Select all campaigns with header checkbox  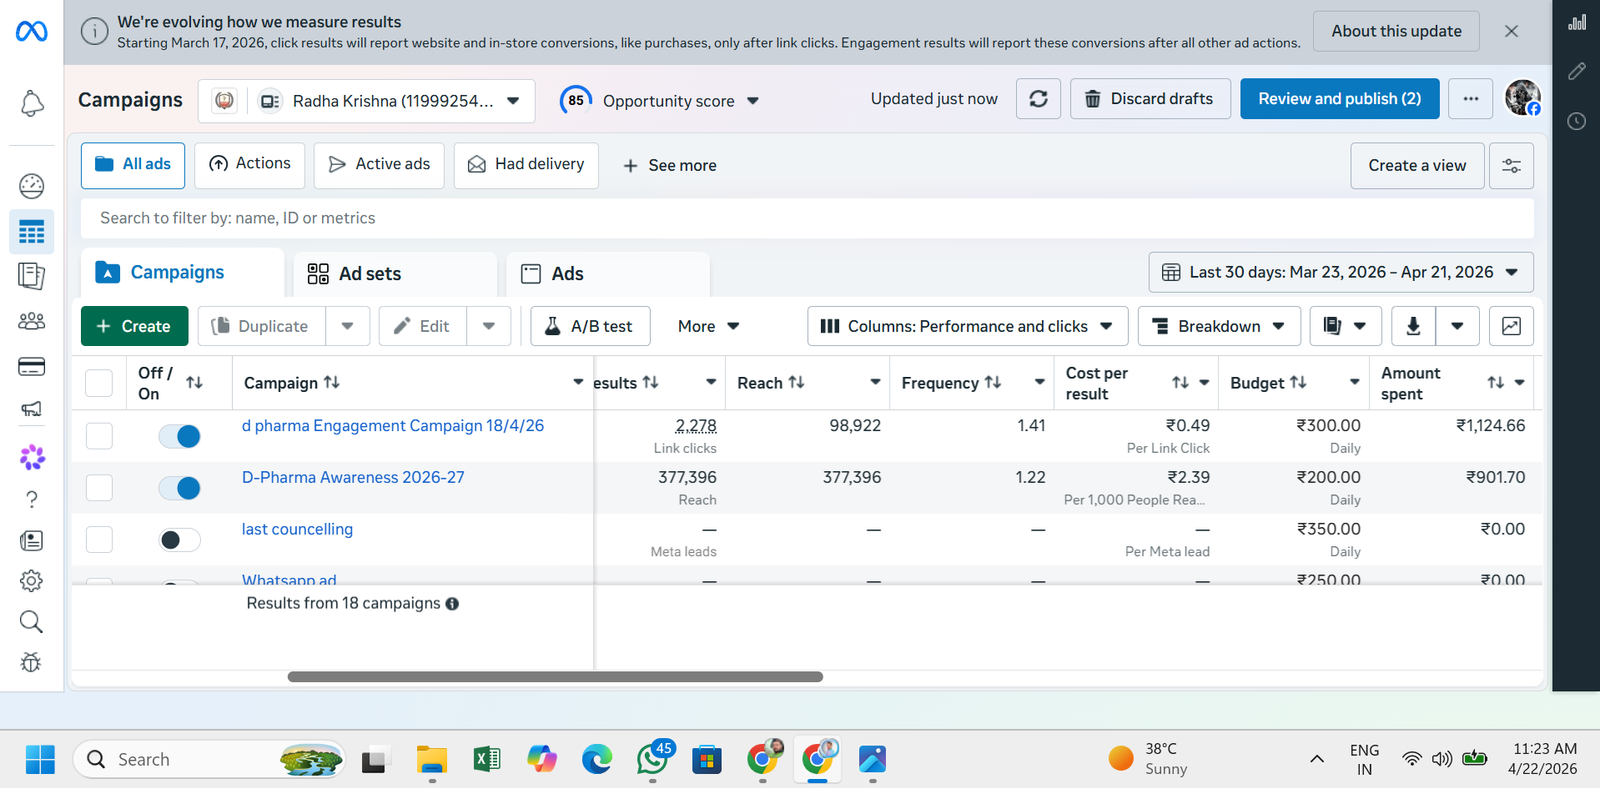coord(99,383)
